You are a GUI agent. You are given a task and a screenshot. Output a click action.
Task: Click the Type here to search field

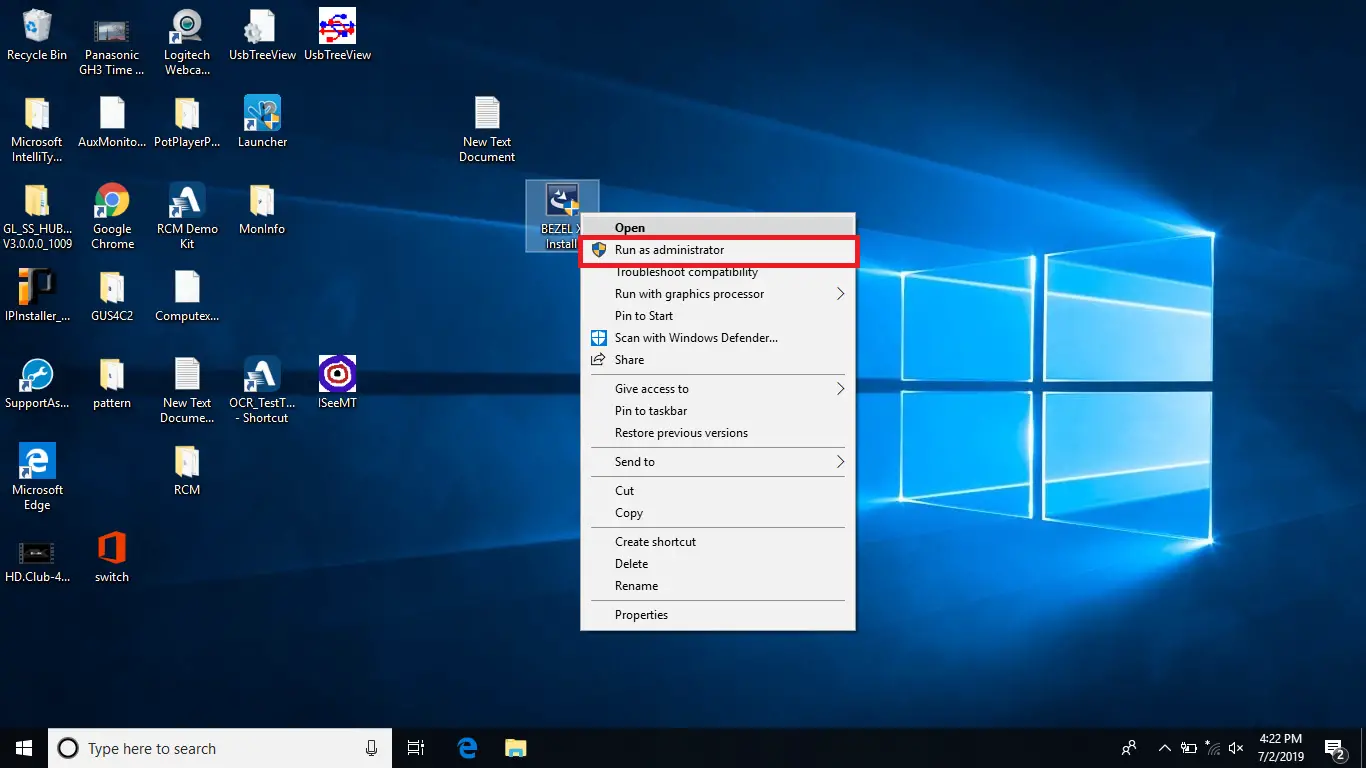click(x=200, y=747)
